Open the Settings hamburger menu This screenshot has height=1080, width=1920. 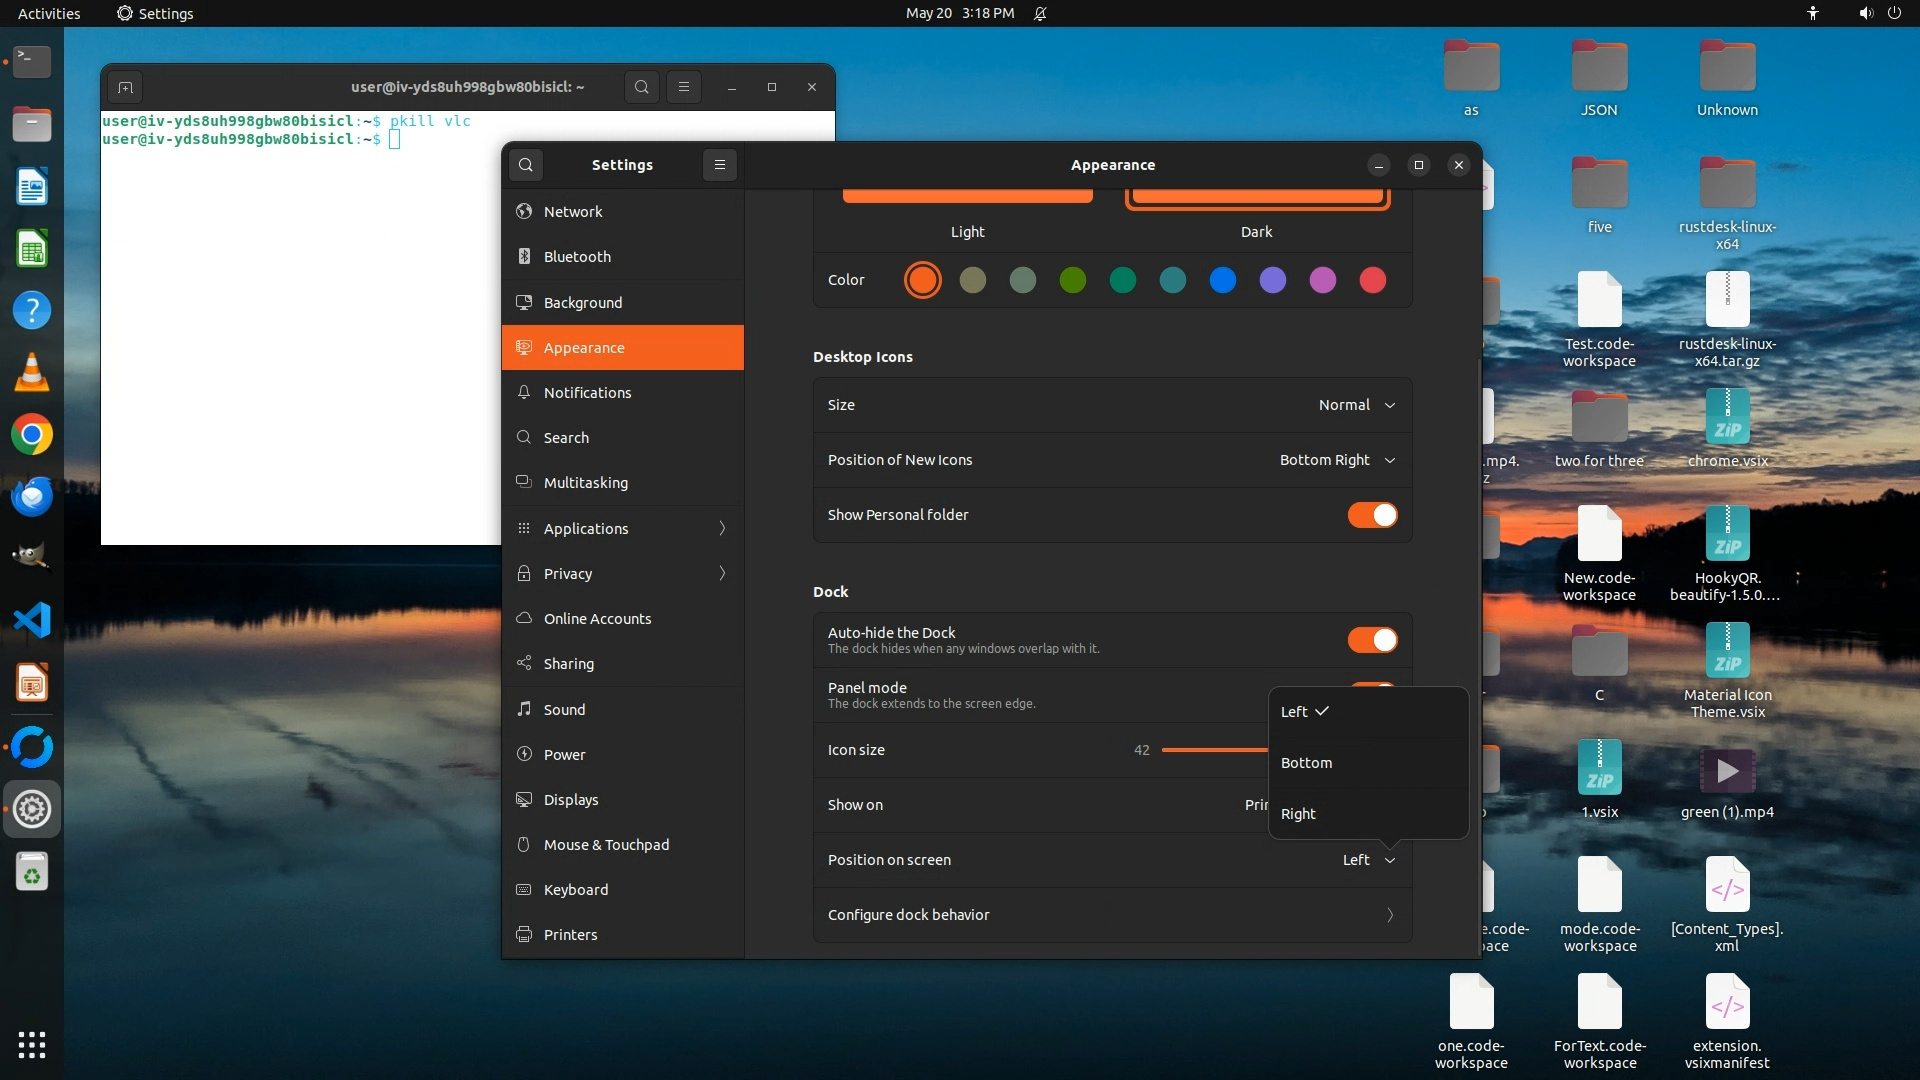point(720,165)
